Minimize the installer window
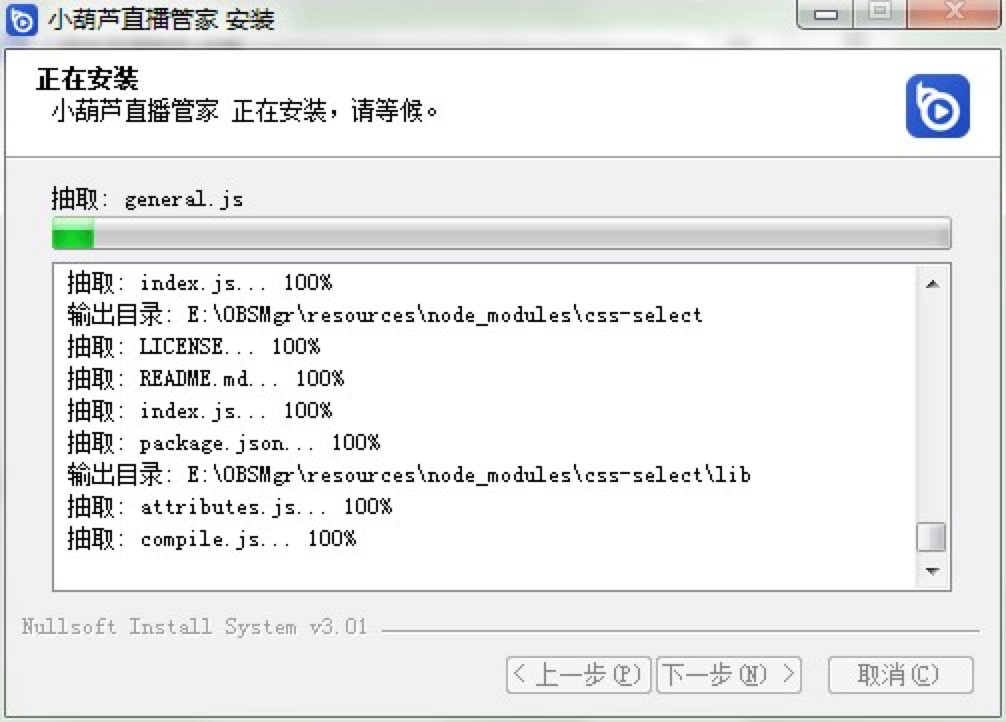1006x722 pixels. pyautogui.click(x=825, y=13)
